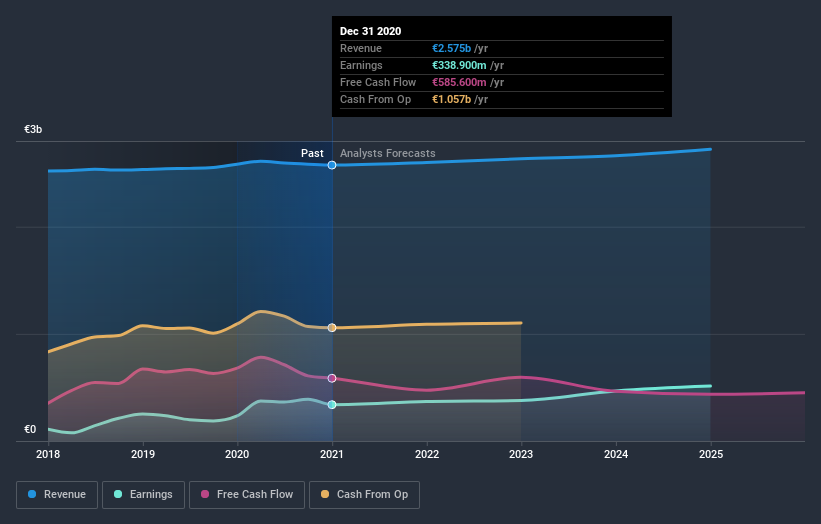The width and height of the screenshot is (821, 524).
Task: Select the Earnings marker at 2021
Action: pos(332,405)
